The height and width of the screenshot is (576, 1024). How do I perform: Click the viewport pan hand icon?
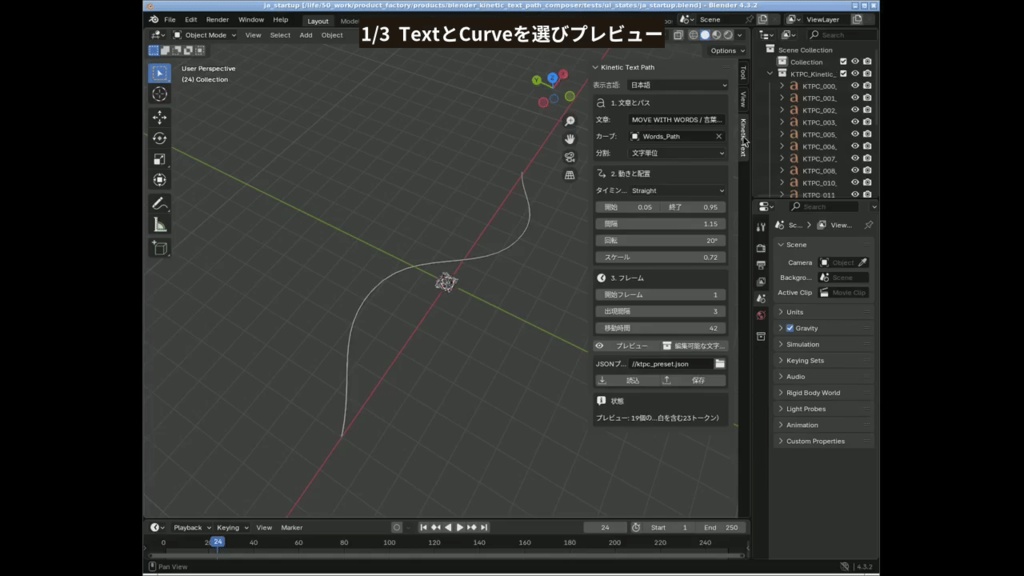(570, 139)
